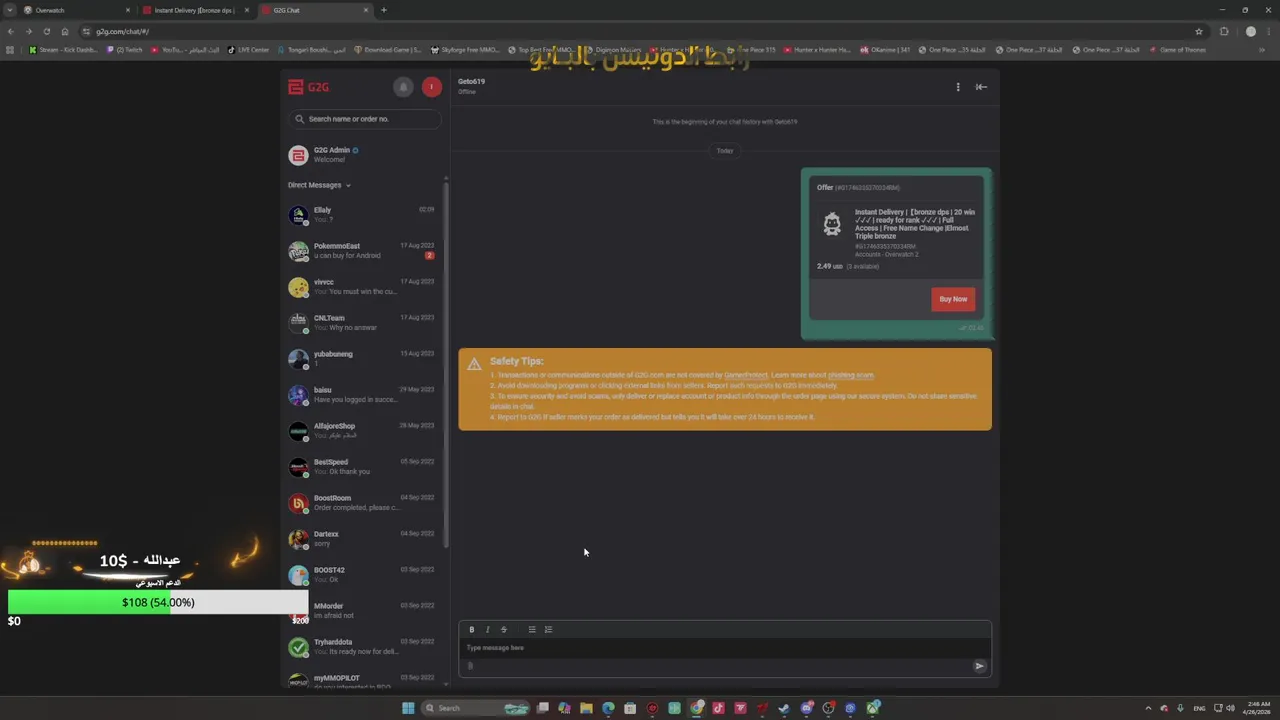Open the G2G Admin welcome chat
Viewport: 1280px width, 720px height.
tap(365, 155)
